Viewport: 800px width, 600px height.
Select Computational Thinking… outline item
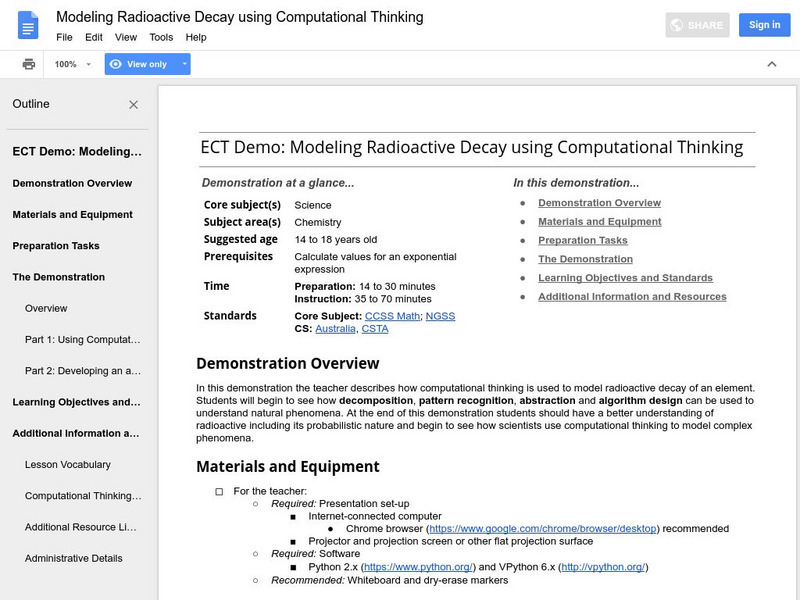tap(83, 496)
